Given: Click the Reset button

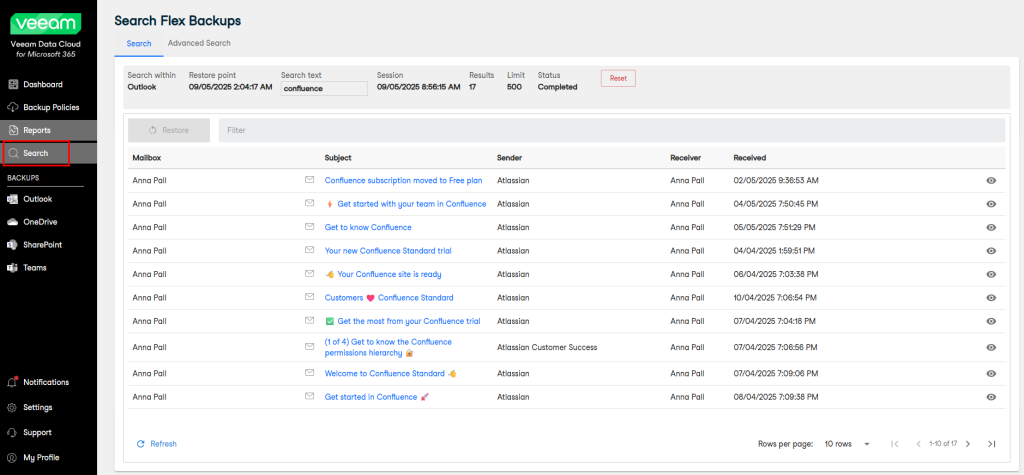Looking at the screenshot, I should 618,78.
